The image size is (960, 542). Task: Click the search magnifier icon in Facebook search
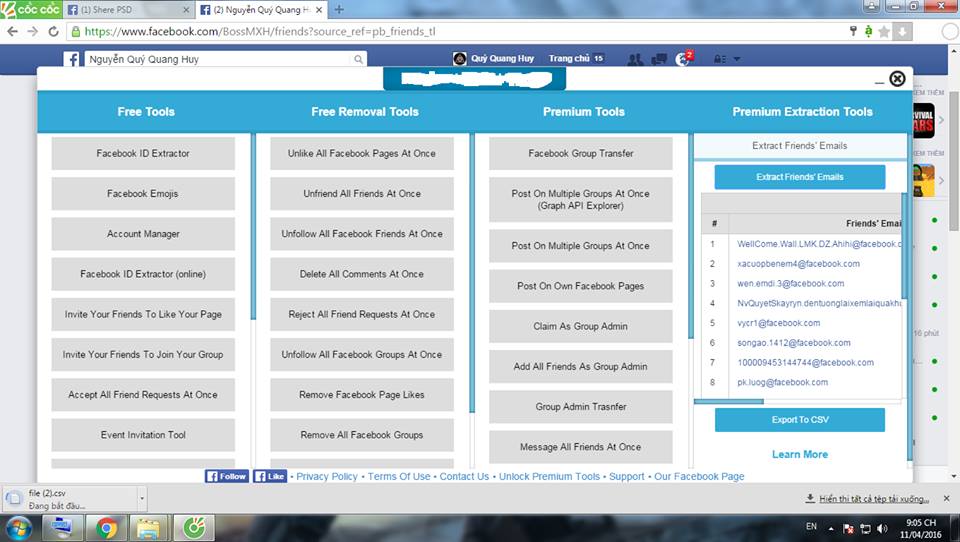click(x=358, y=59)
